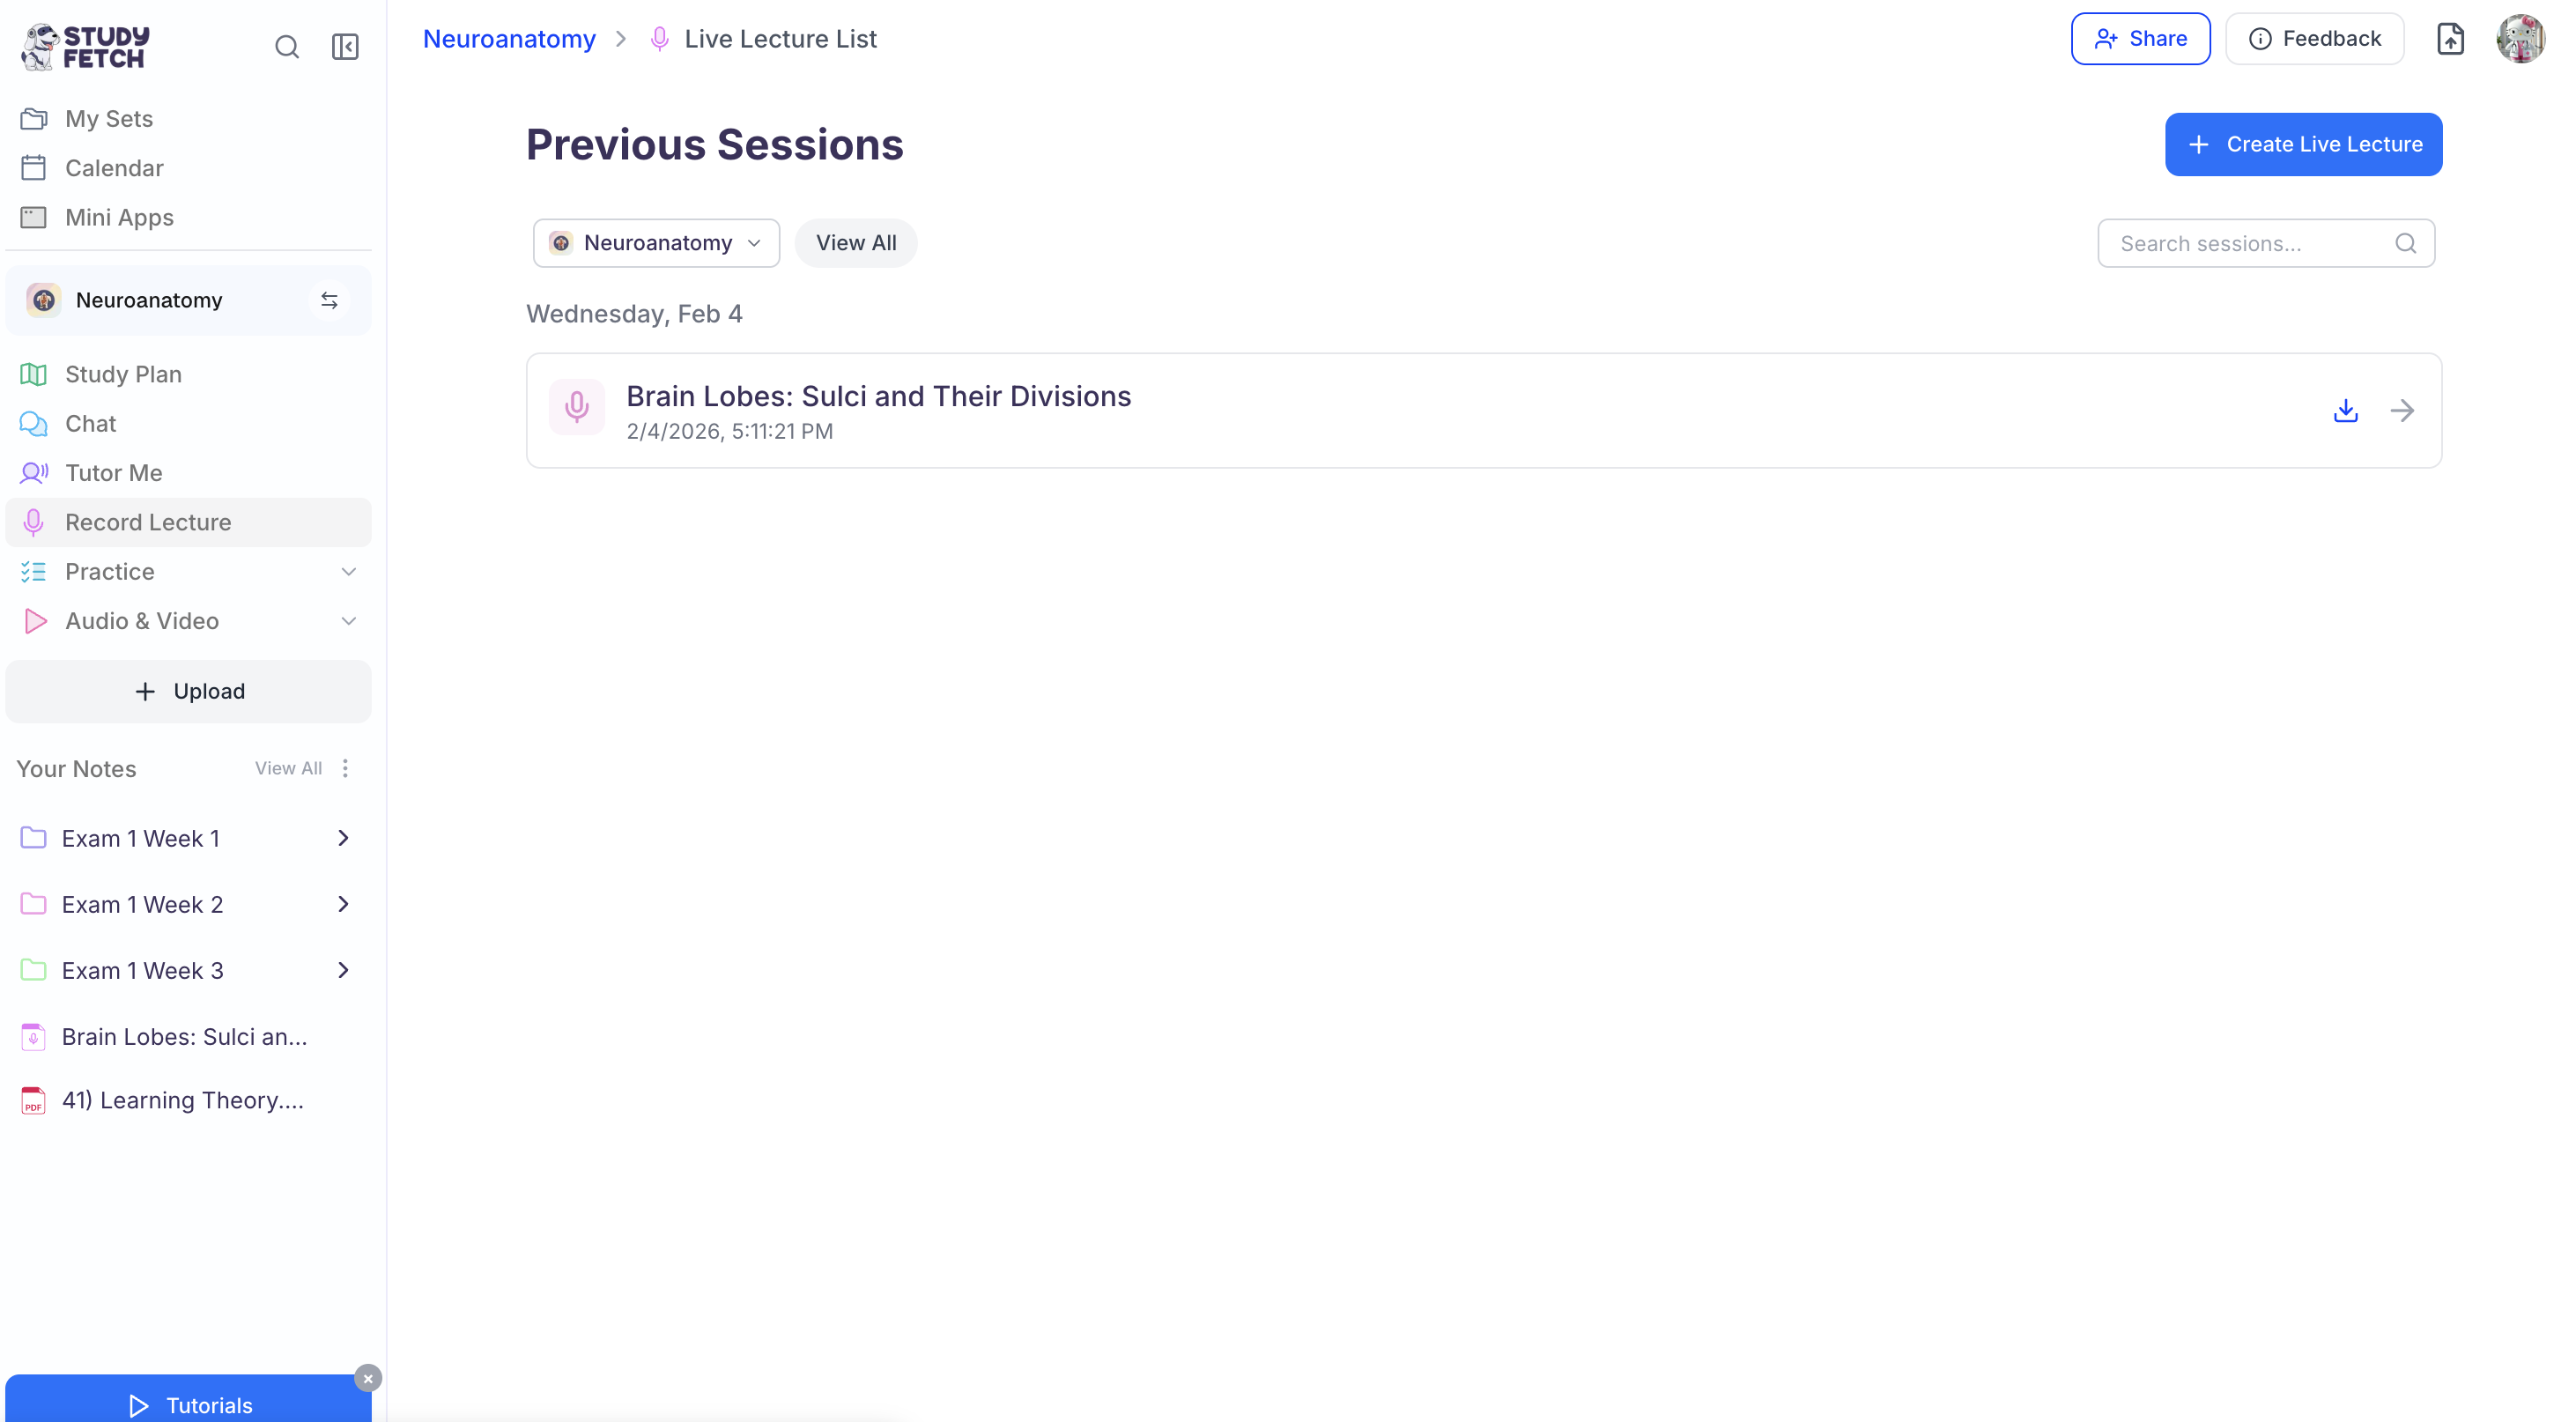Follow the Neuroanatomy breadcrumb link
2576x1422 pixels.
click(509, 39)
